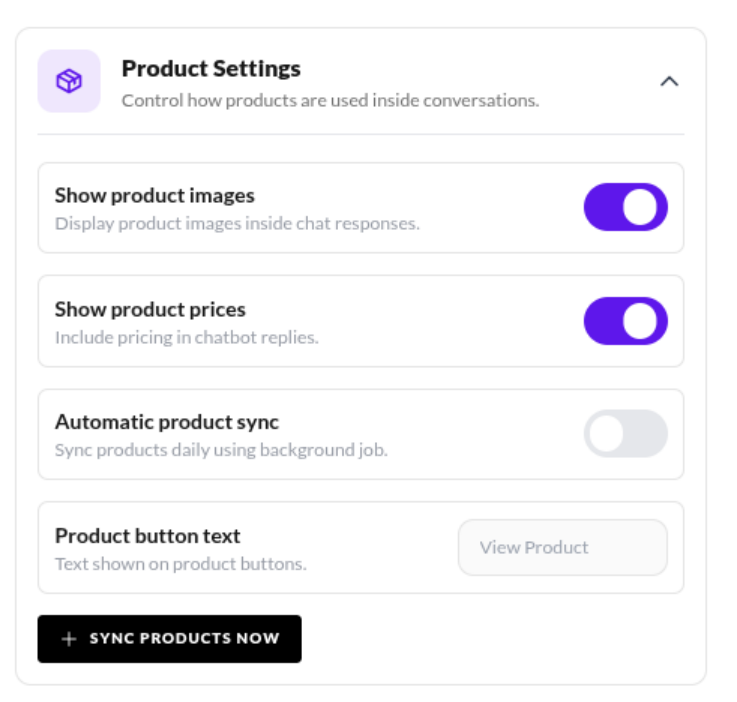Focus the View Product text field
This screenshot has height=702, width=737.
pos(562,547)
